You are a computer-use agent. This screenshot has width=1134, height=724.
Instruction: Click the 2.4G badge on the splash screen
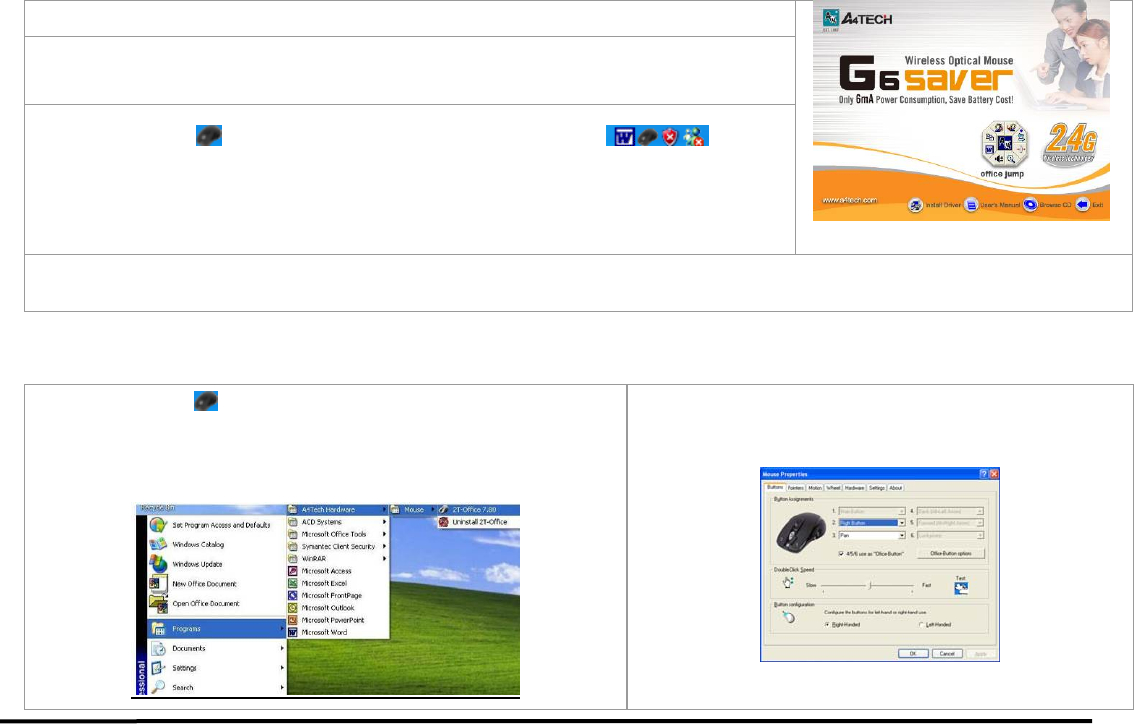coord(1069,145)
